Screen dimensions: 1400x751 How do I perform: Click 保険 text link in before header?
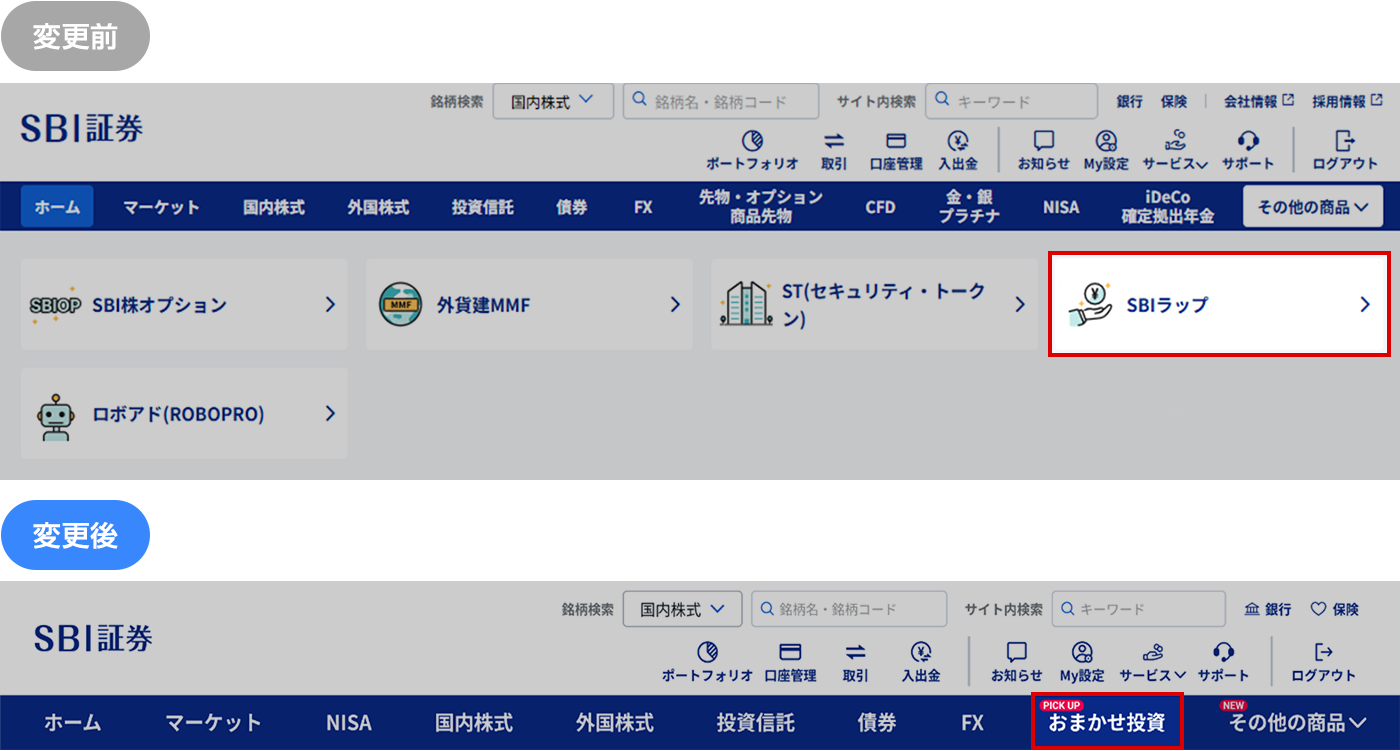click(x=1174, y=101)
